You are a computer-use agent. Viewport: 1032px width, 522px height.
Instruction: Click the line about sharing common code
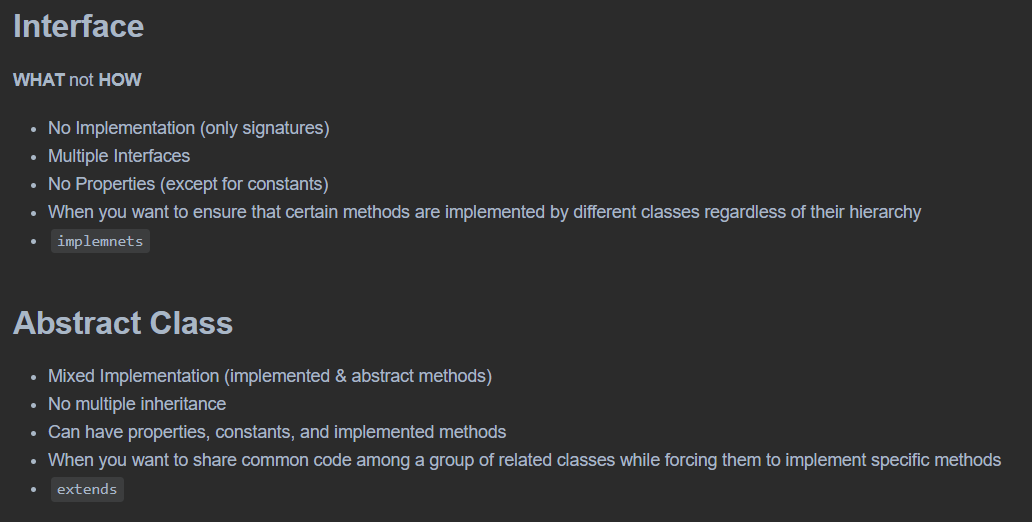[x=525, y=460]
